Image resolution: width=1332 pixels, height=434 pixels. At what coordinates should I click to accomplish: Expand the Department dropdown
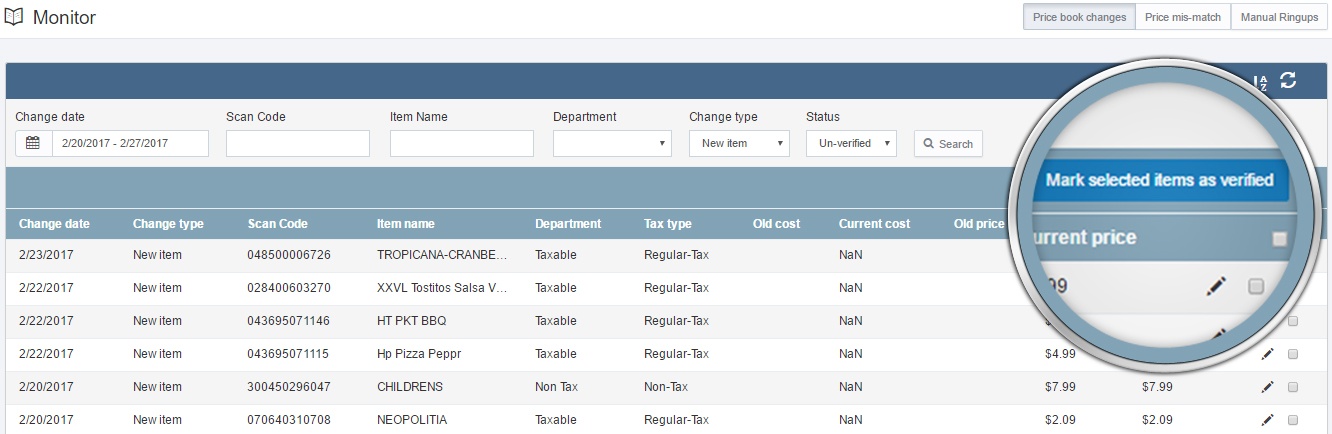pyautogui.click(x=612, y=143)
